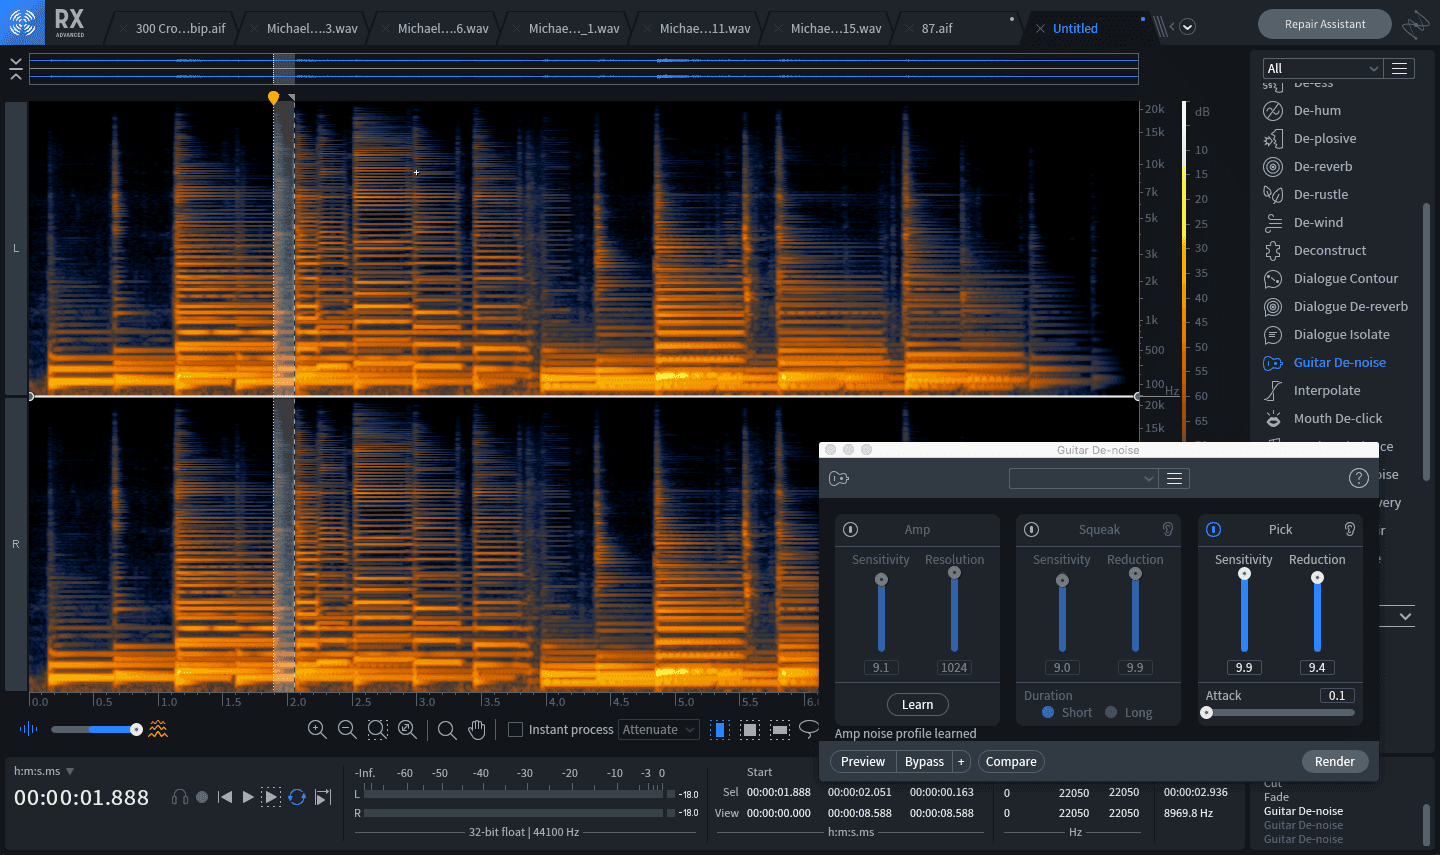This screenshot has width=1440, height=855.
Task: Open the Attenuate instant process dropdown
Action: 658,730
